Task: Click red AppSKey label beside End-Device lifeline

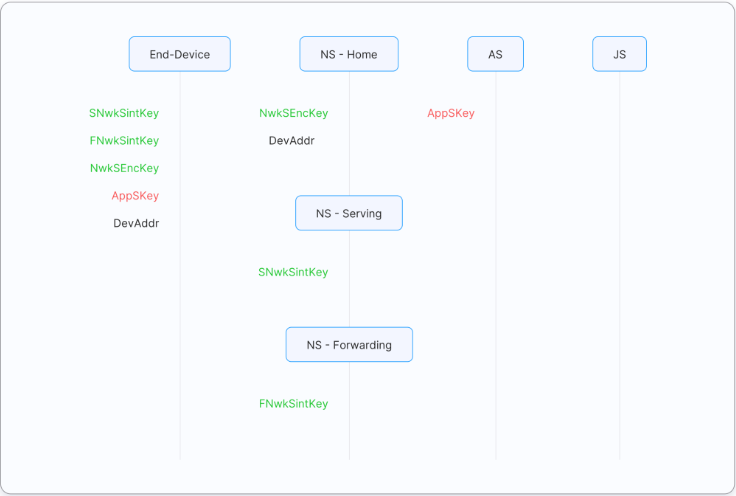Action: coord(135,196)
